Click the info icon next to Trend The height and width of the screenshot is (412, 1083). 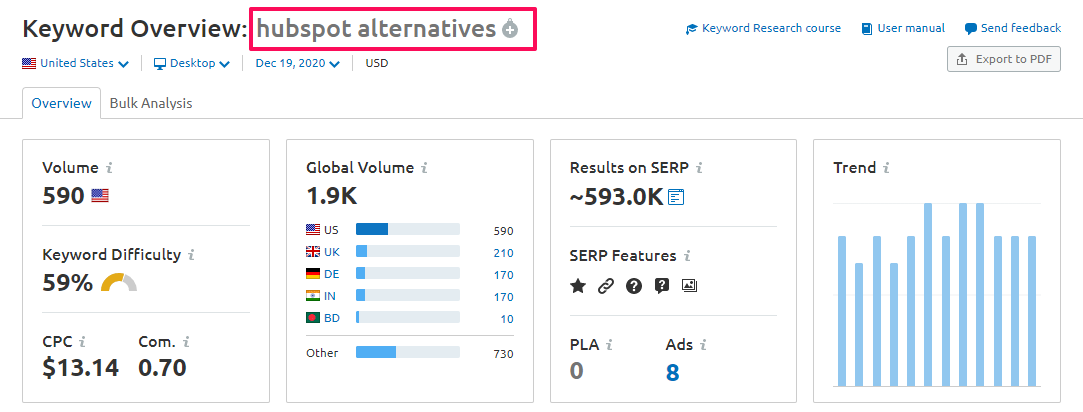coord(886,168)
